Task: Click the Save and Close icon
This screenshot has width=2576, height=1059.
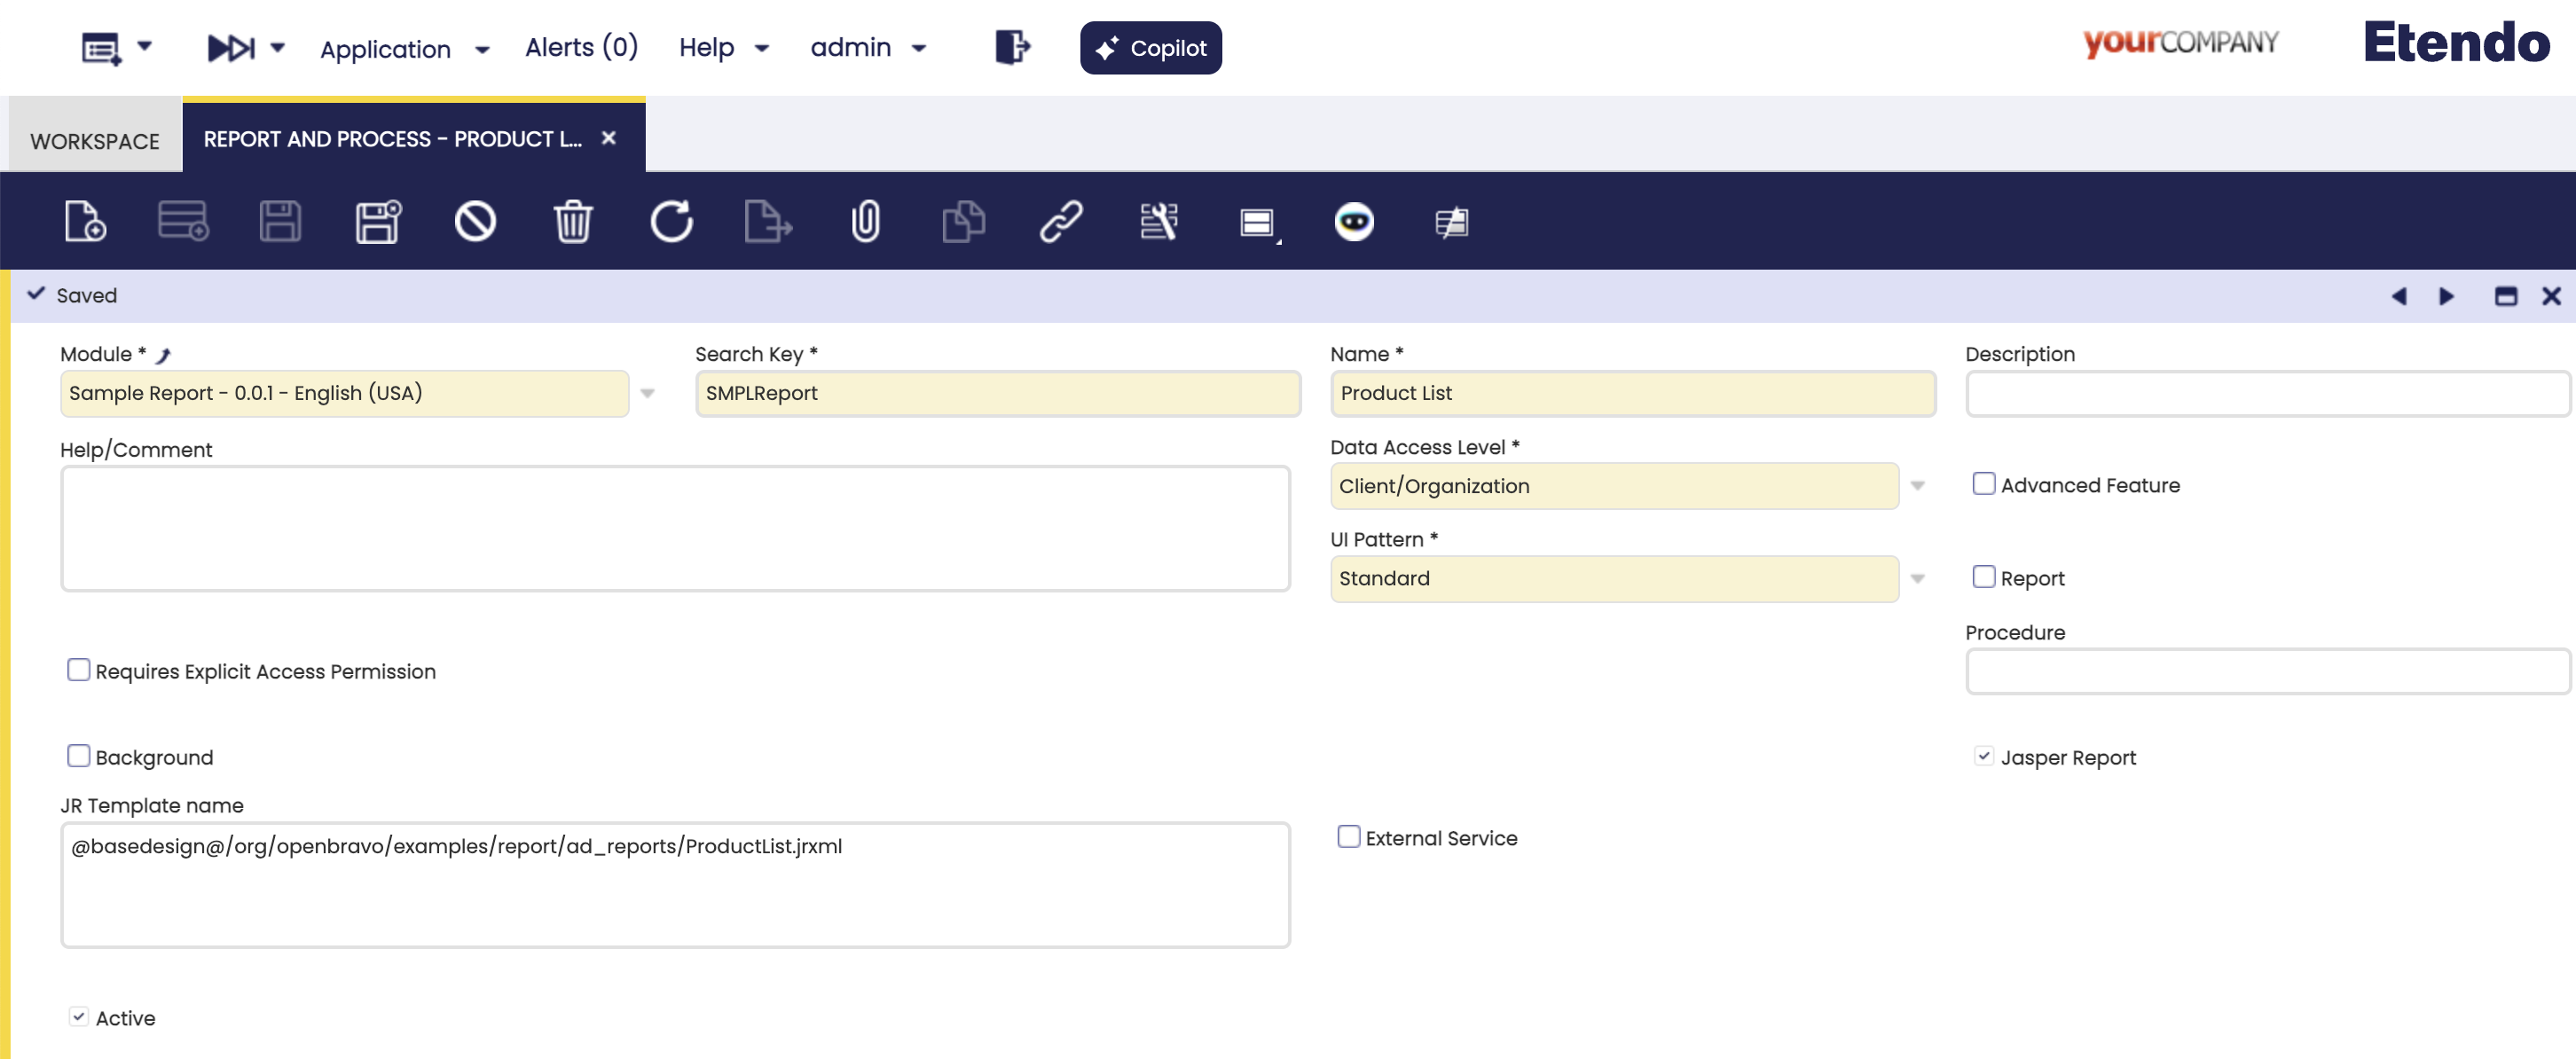Action: pyautogui.click(x=378, y=221)
